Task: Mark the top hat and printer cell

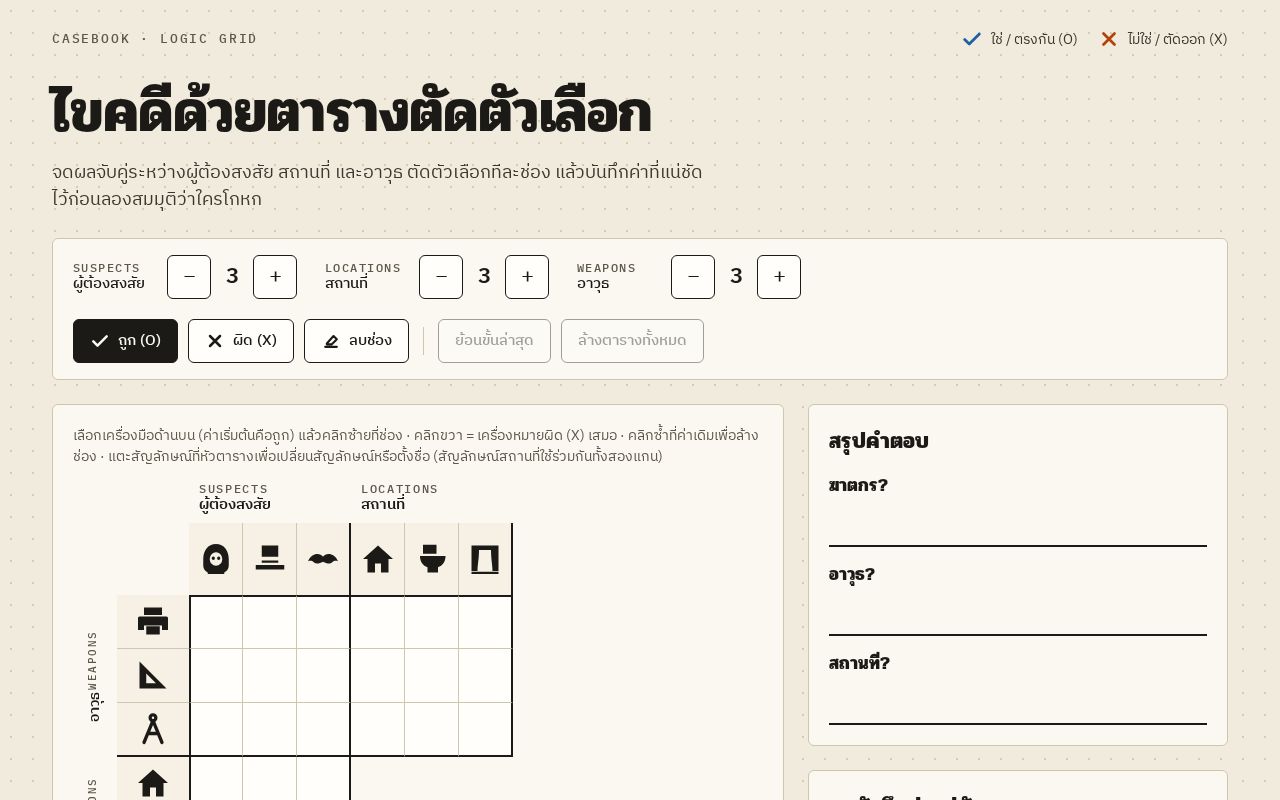Action: [270, 622]
